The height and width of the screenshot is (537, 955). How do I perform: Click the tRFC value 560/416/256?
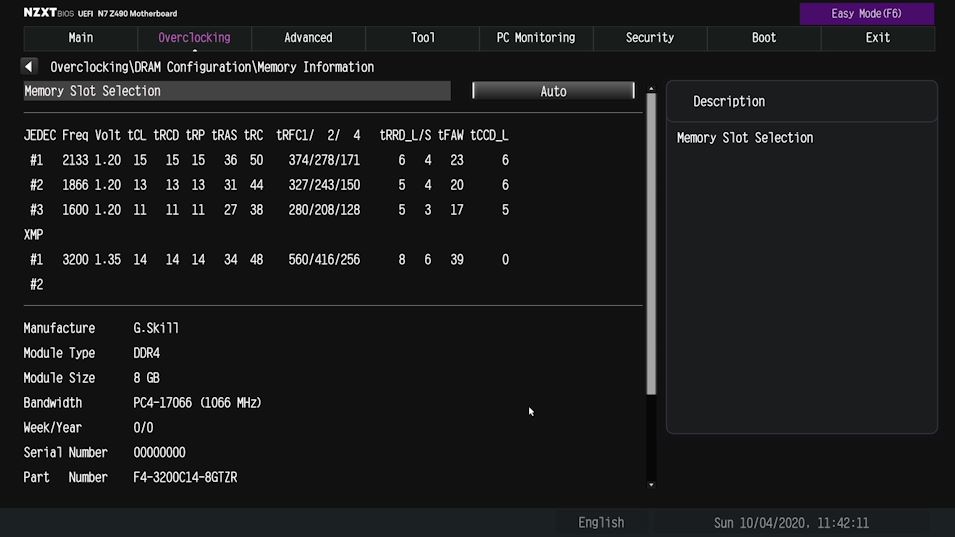pos(324,260)
